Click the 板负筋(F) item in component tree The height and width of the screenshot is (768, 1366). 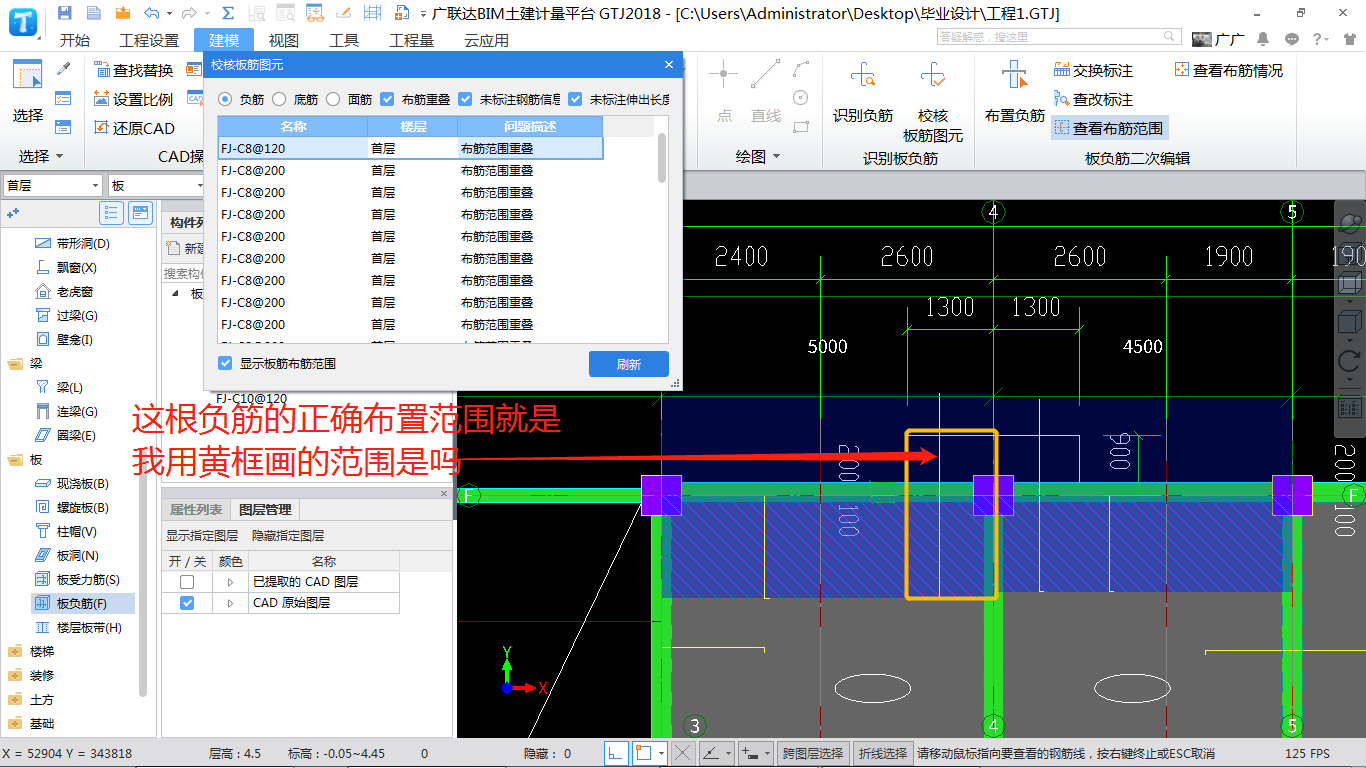click(x=82, y=603)
